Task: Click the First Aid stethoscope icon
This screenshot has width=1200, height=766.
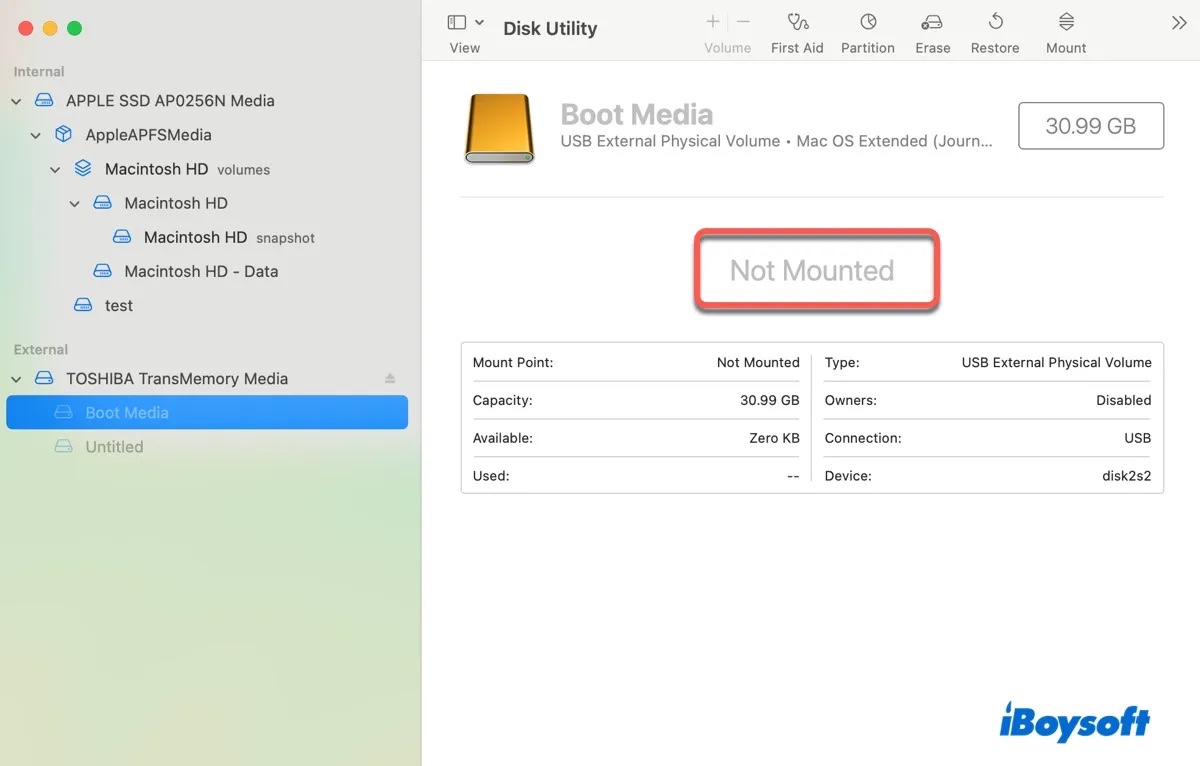Action: 797,22
